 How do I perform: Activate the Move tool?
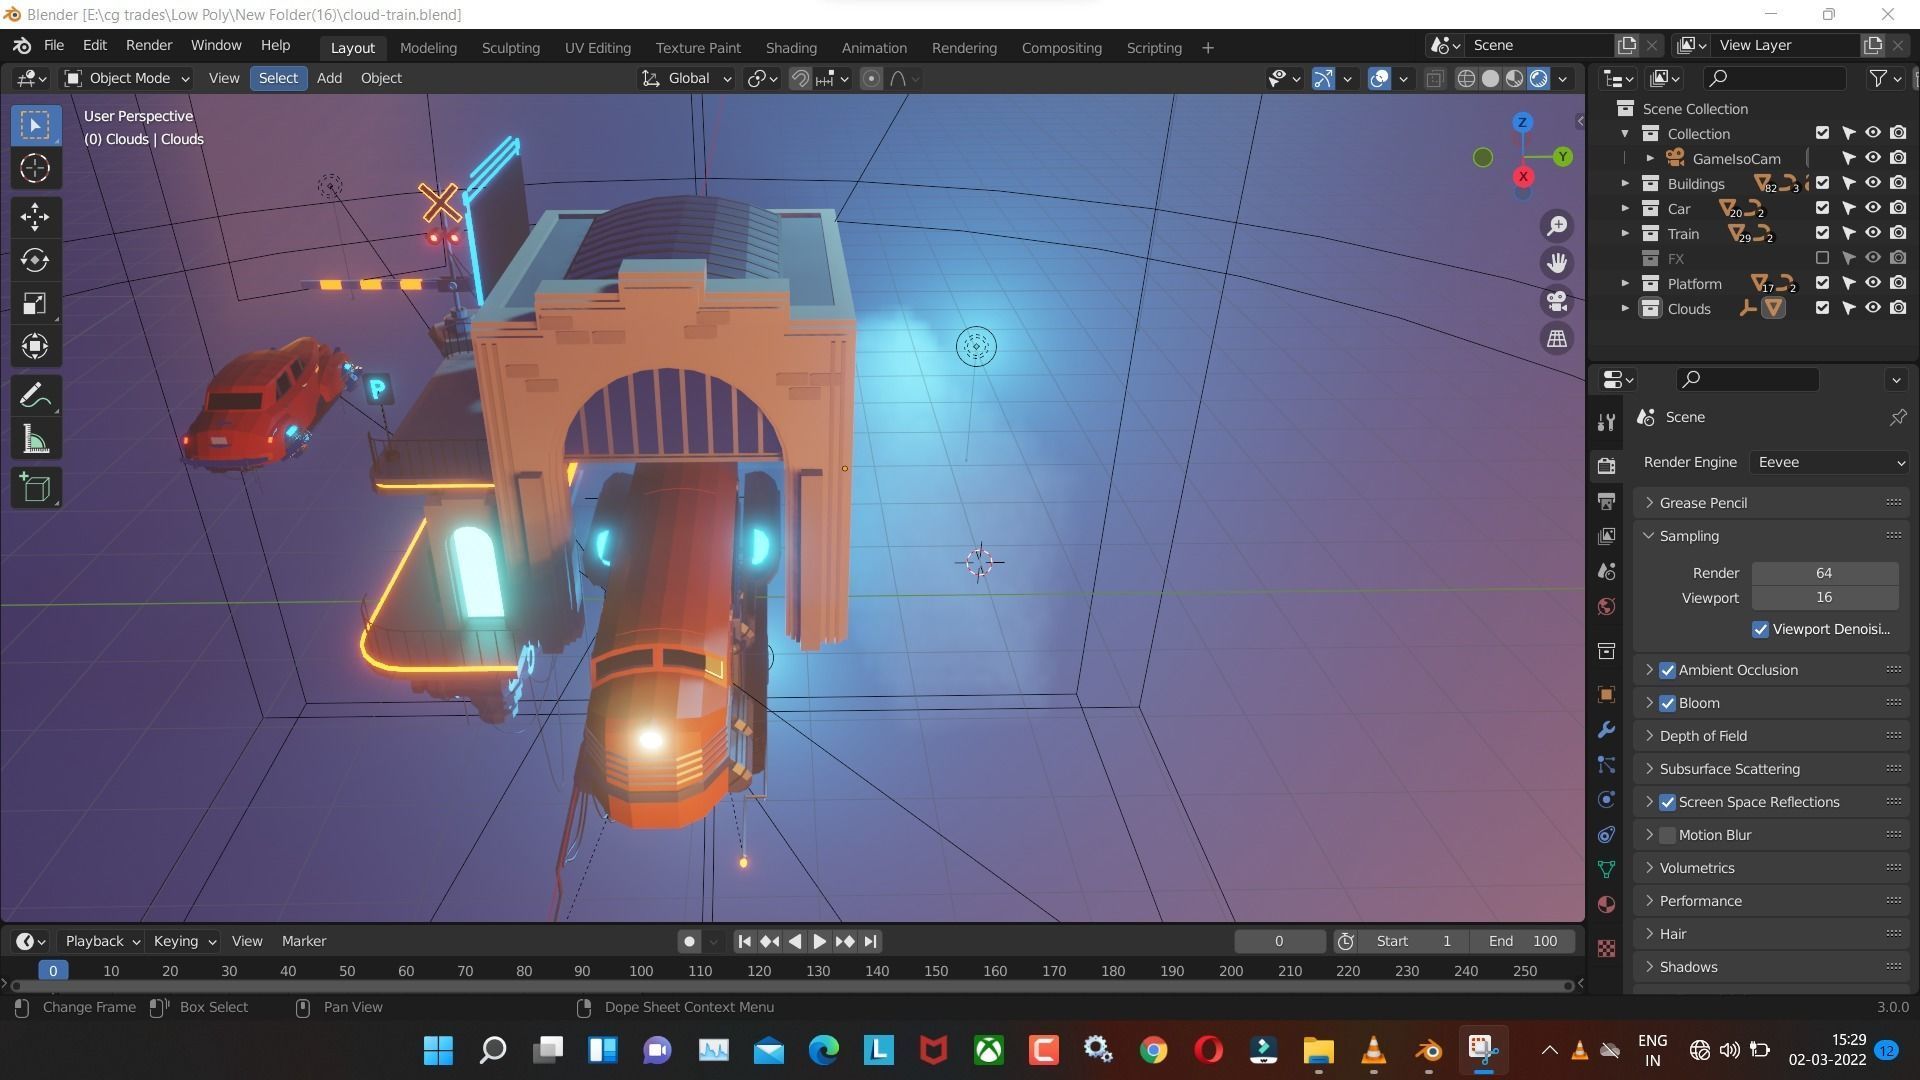coord(35,216)
